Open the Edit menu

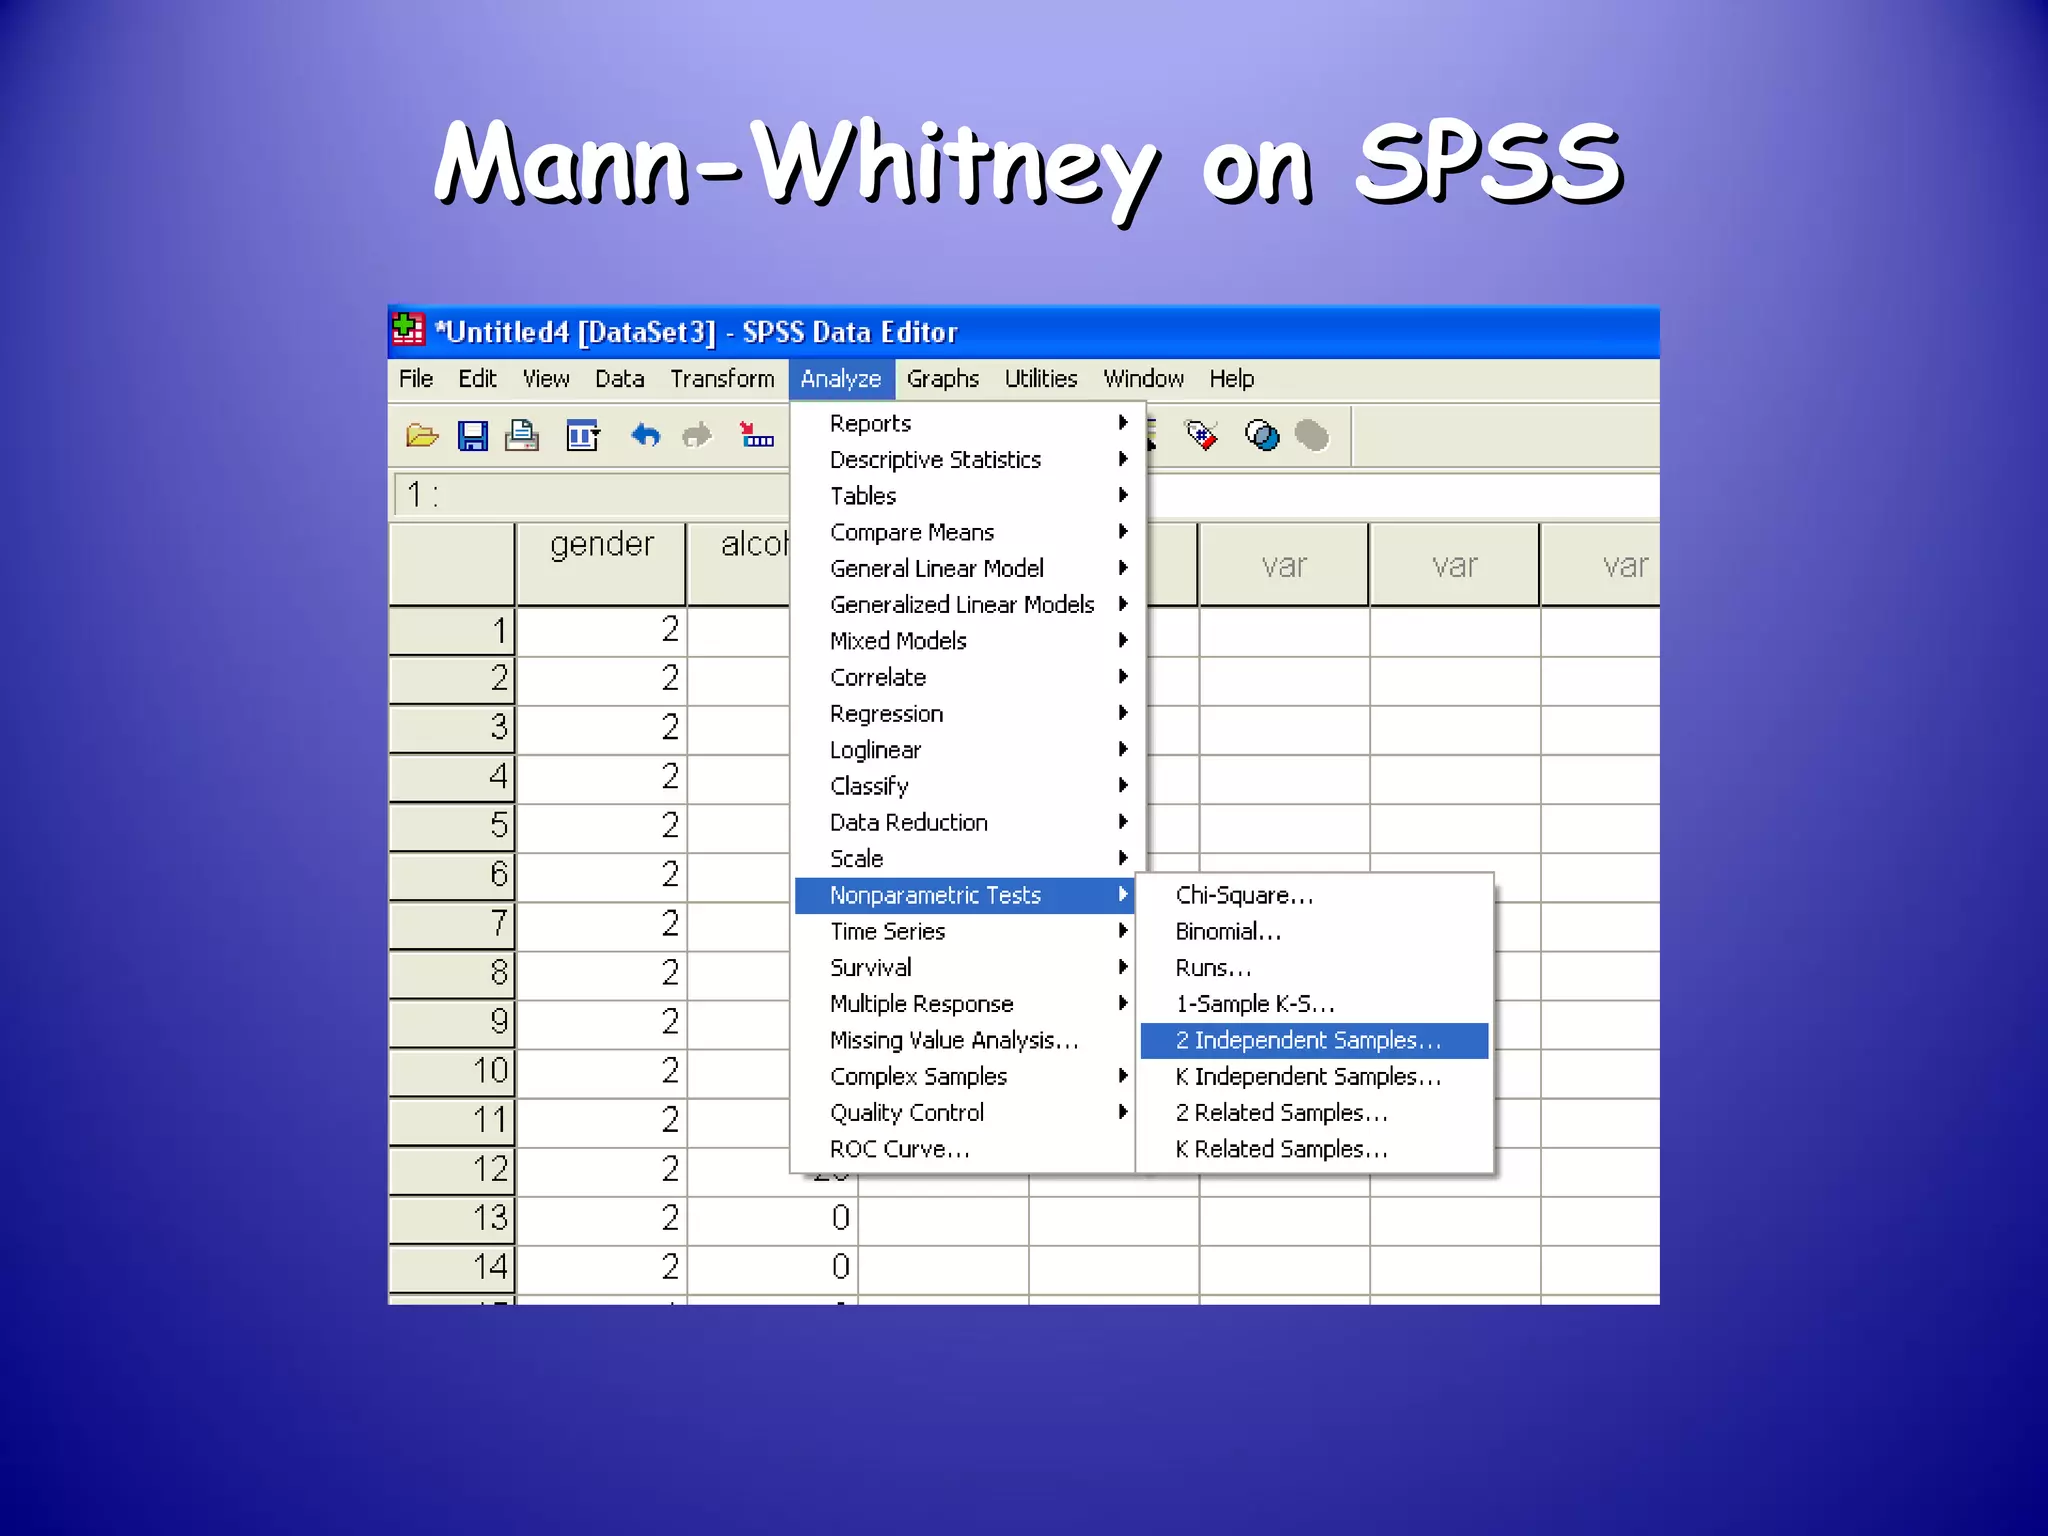tap(477, 379)
